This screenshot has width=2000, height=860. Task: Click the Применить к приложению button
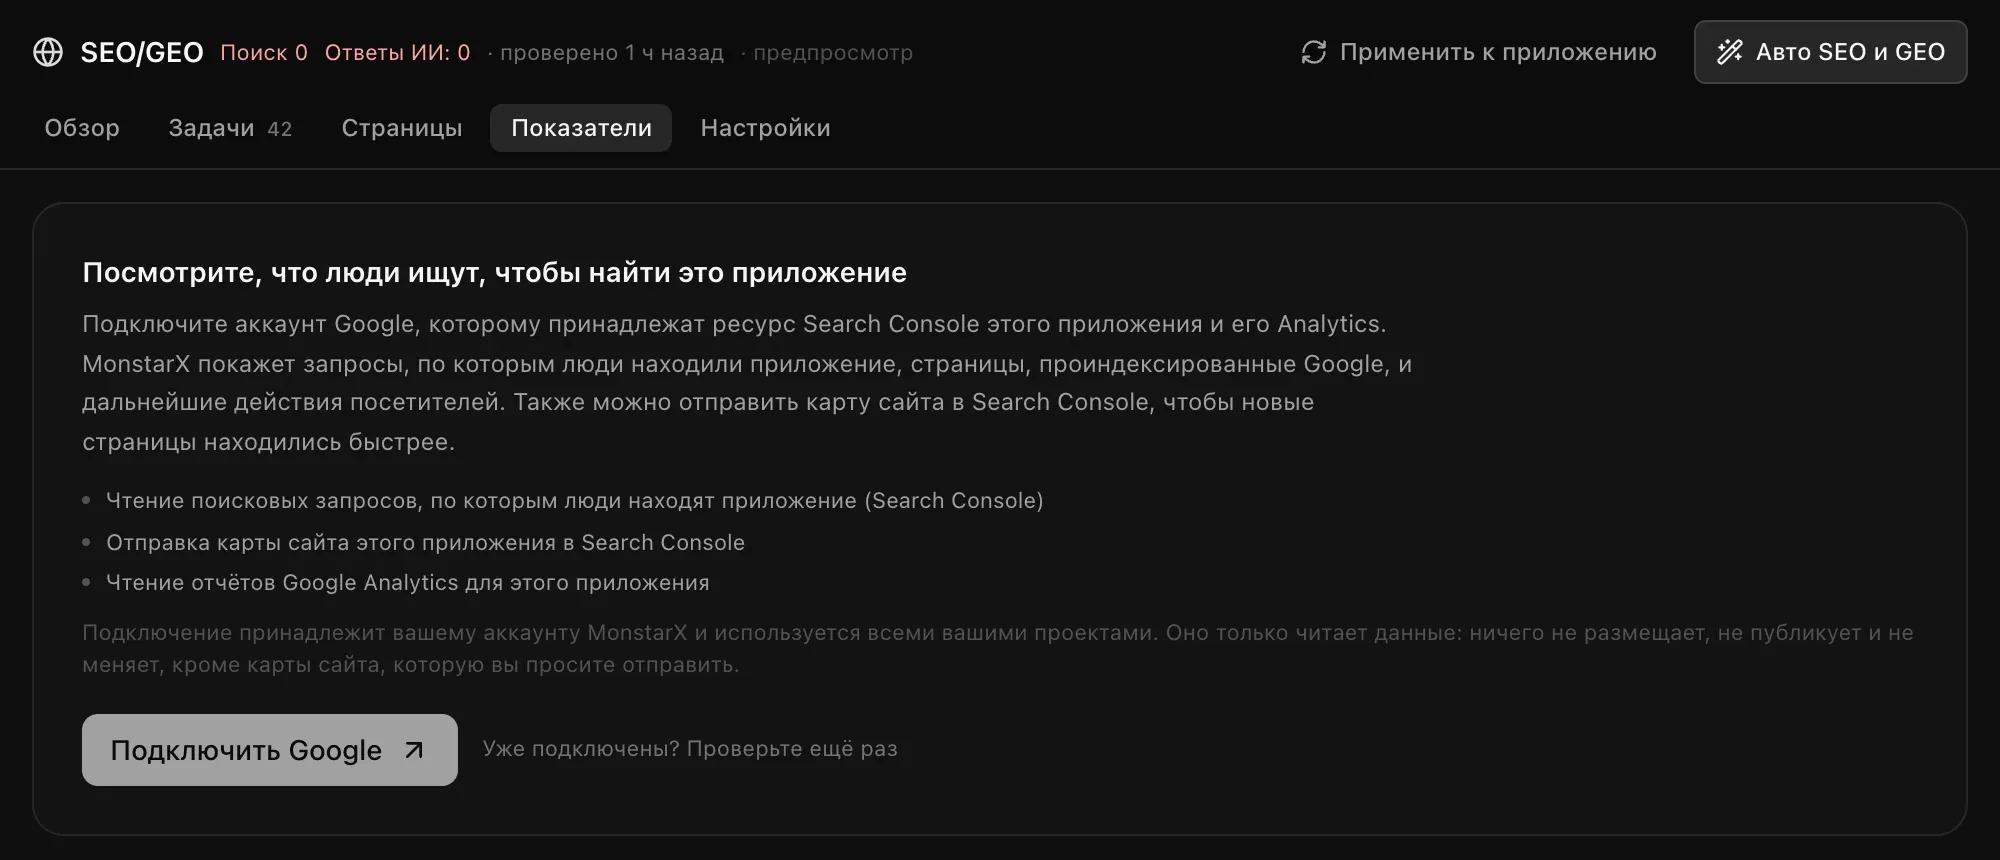coord(1479,52)
